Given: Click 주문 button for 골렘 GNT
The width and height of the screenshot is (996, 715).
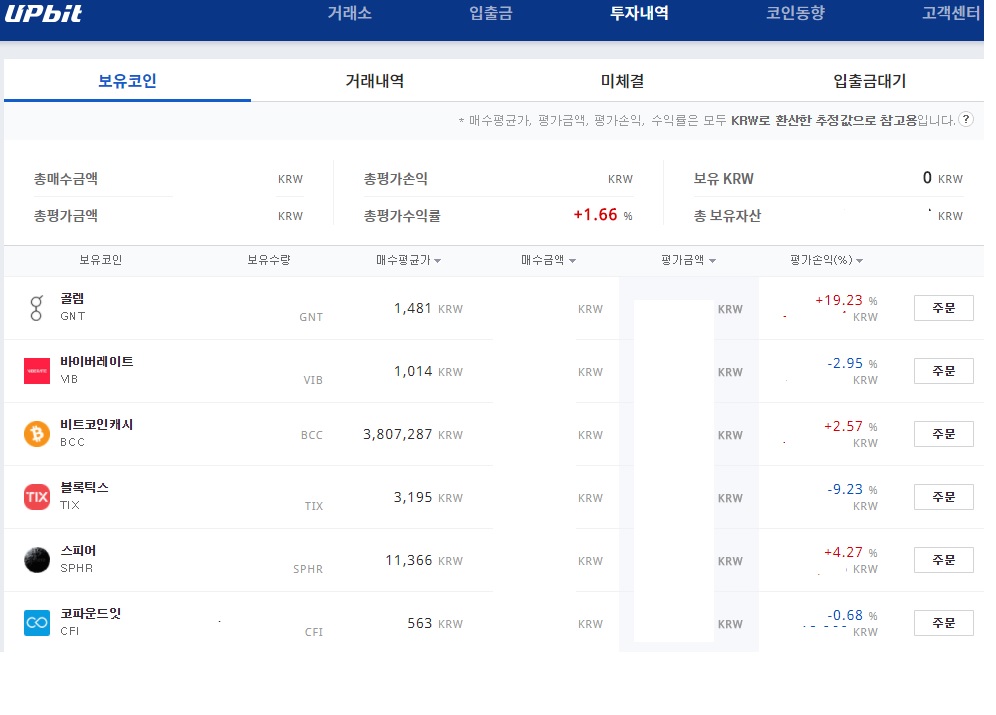Looking at the screenshot, I should click(943, 308).
